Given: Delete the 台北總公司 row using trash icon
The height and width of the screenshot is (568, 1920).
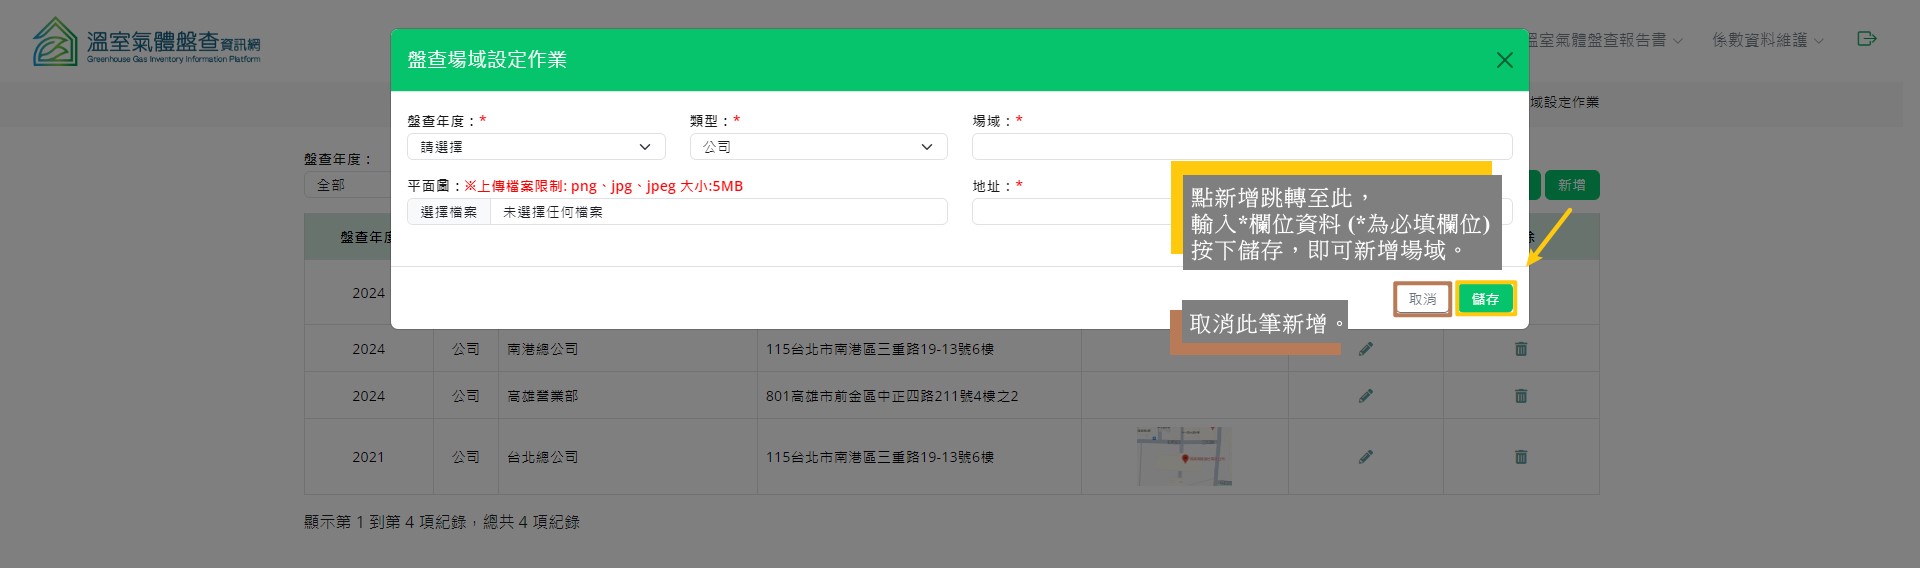Looking at the screenshot, I should [x=1520, y=457].
